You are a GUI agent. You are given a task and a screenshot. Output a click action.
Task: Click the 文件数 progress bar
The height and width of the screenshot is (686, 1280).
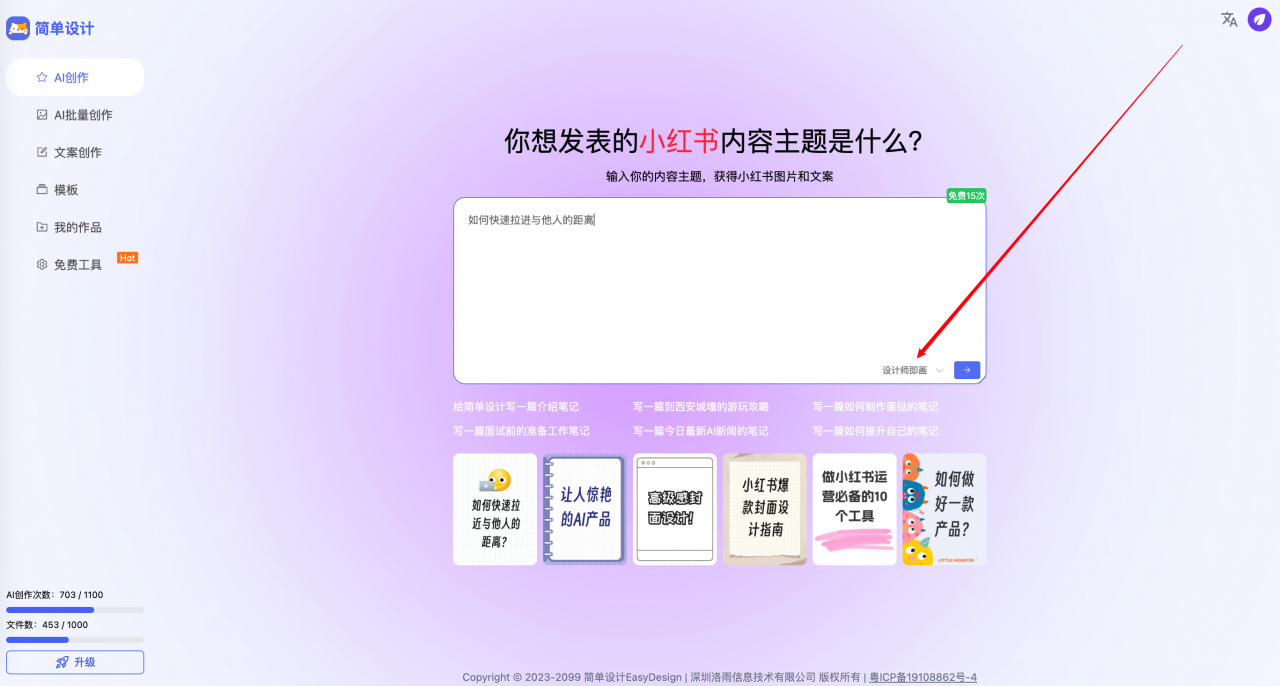click(x=75, y=639)
